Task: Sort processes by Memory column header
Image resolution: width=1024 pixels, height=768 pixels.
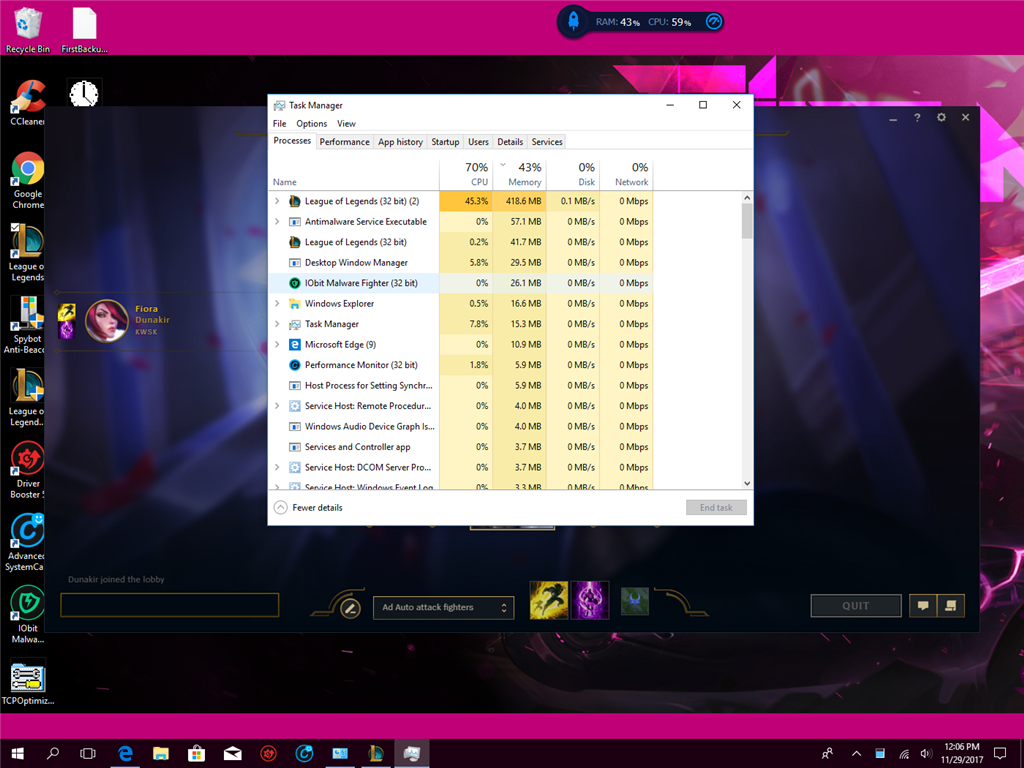Action: (520, 174)
